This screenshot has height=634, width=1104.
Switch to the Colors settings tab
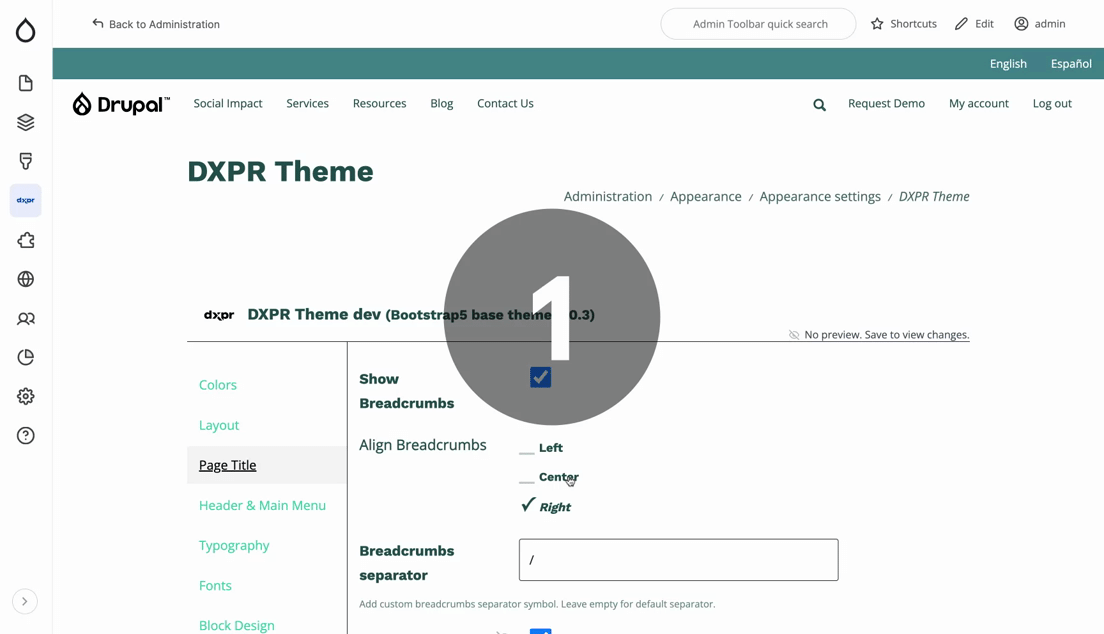218,385
